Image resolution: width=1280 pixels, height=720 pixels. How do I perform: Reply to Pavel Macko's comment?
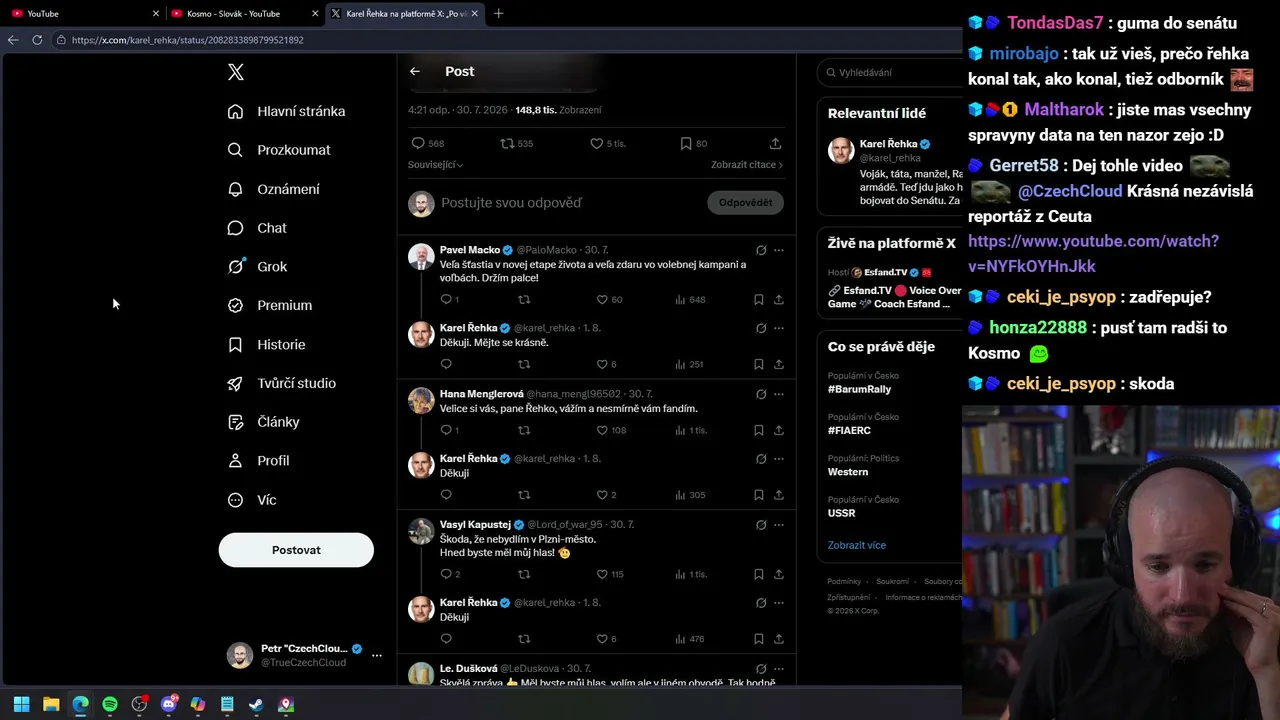point(446,299)
